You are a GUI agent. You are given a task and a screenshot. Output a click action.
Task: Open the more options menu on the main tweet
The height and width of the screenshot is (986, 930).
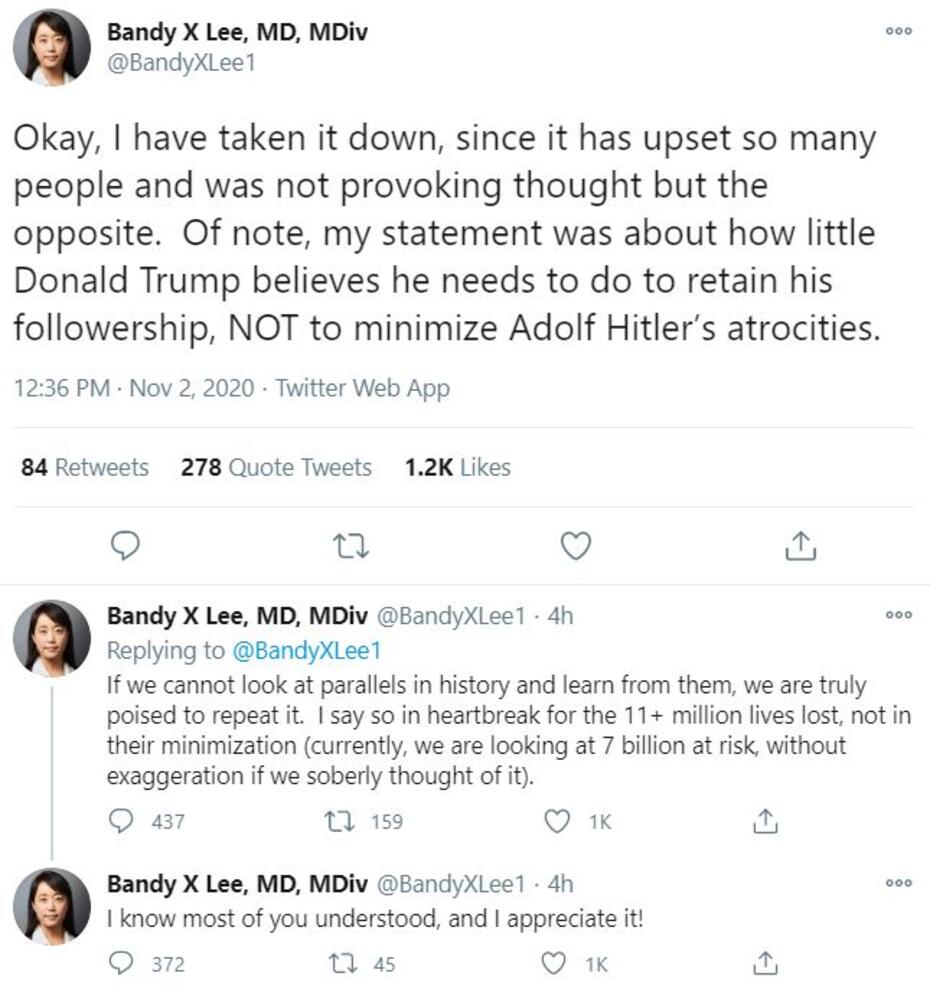pos(900,32)
